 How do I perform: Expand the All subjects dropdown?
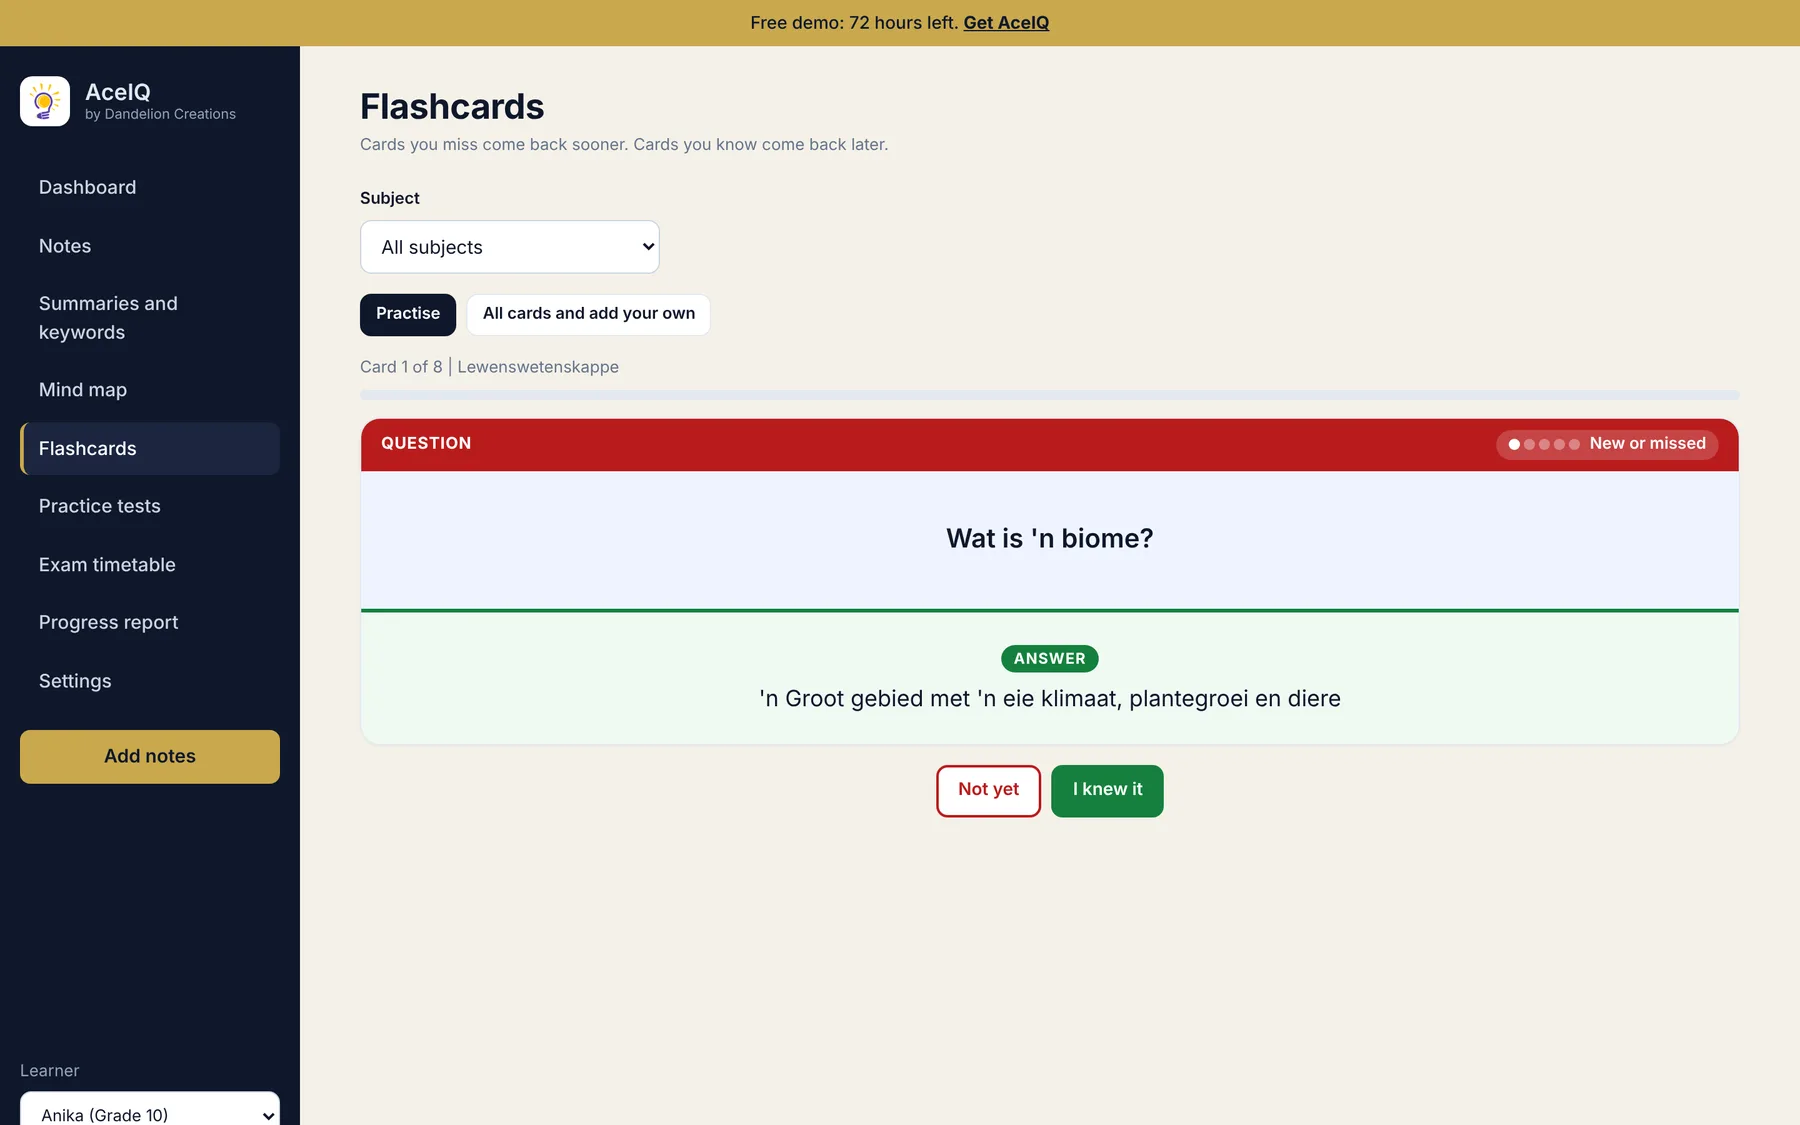(510, 247)
